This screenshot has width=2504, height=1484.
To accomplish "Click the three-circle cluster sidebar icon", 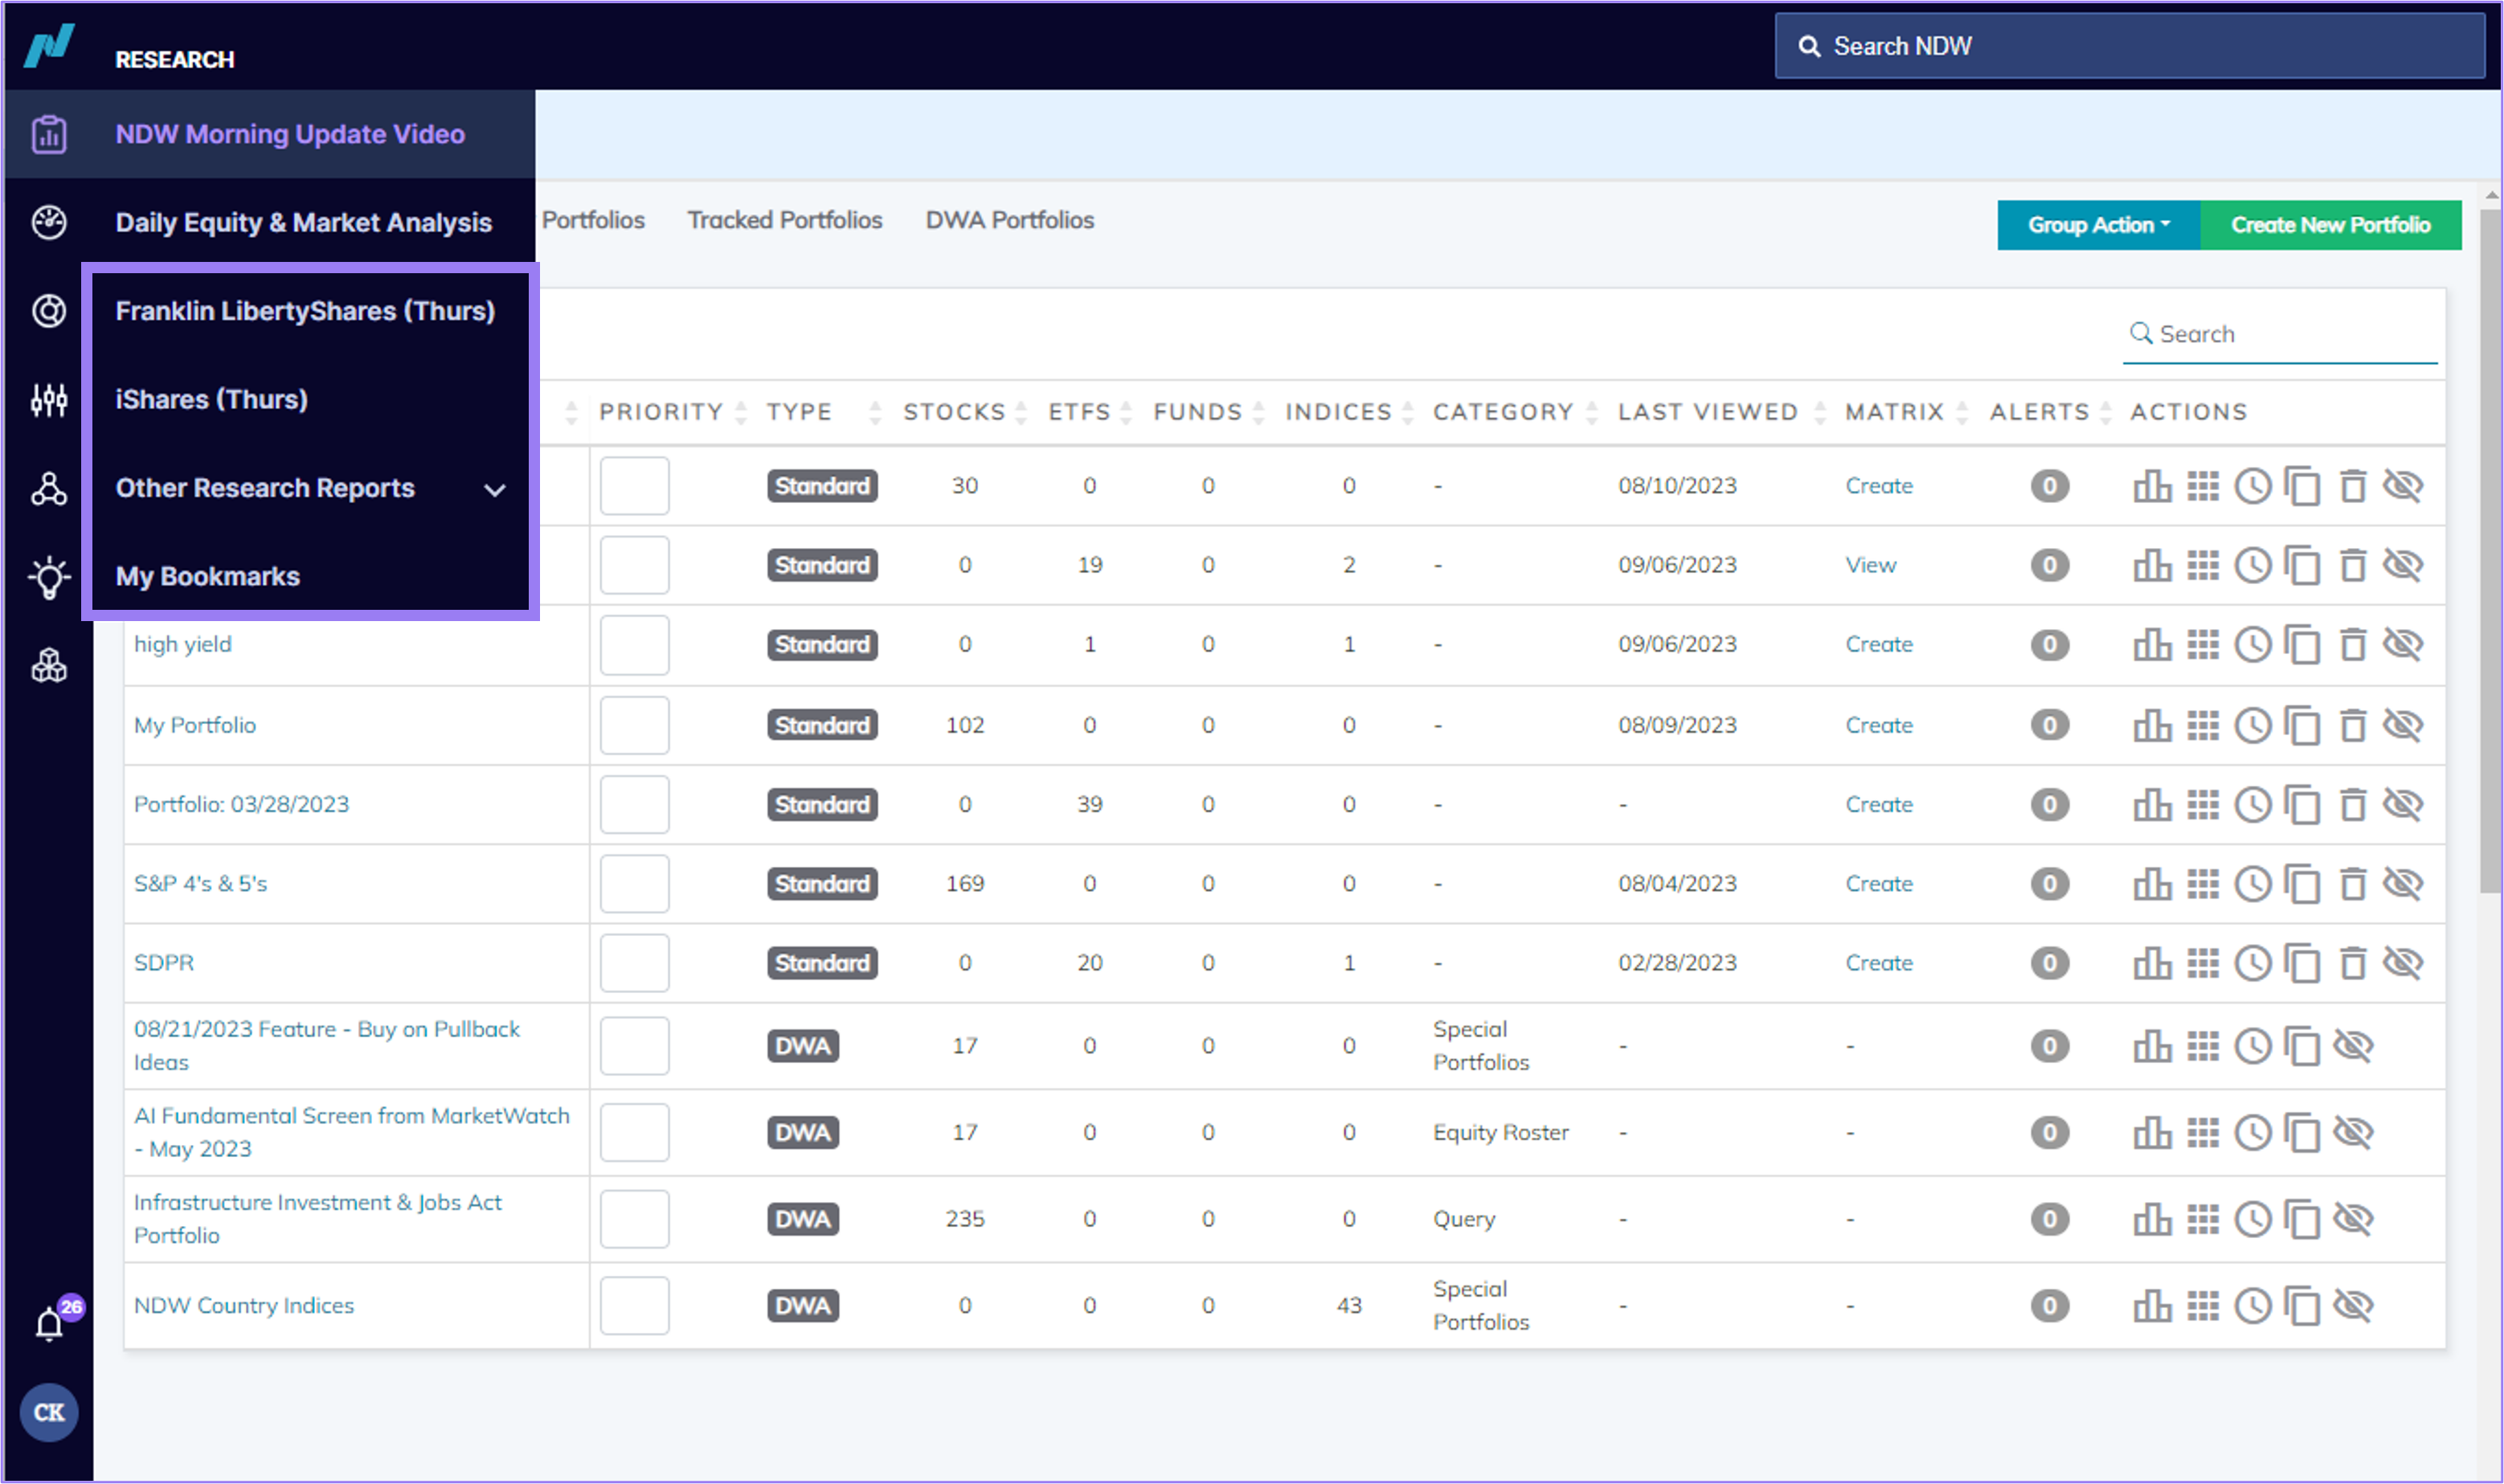I will (x=49, y=488).
